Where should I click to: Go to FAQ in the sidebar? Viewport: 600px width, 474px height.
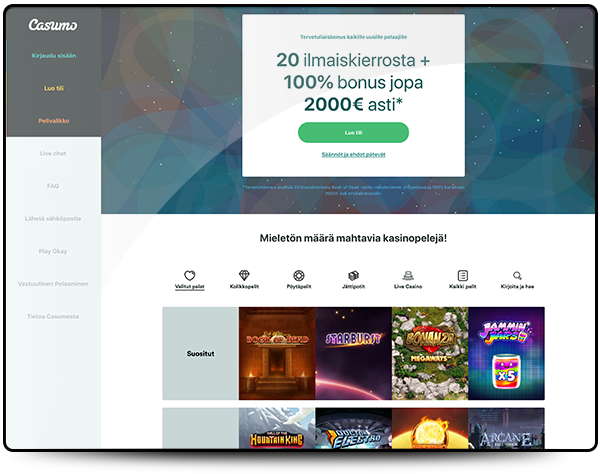[53, 186]
